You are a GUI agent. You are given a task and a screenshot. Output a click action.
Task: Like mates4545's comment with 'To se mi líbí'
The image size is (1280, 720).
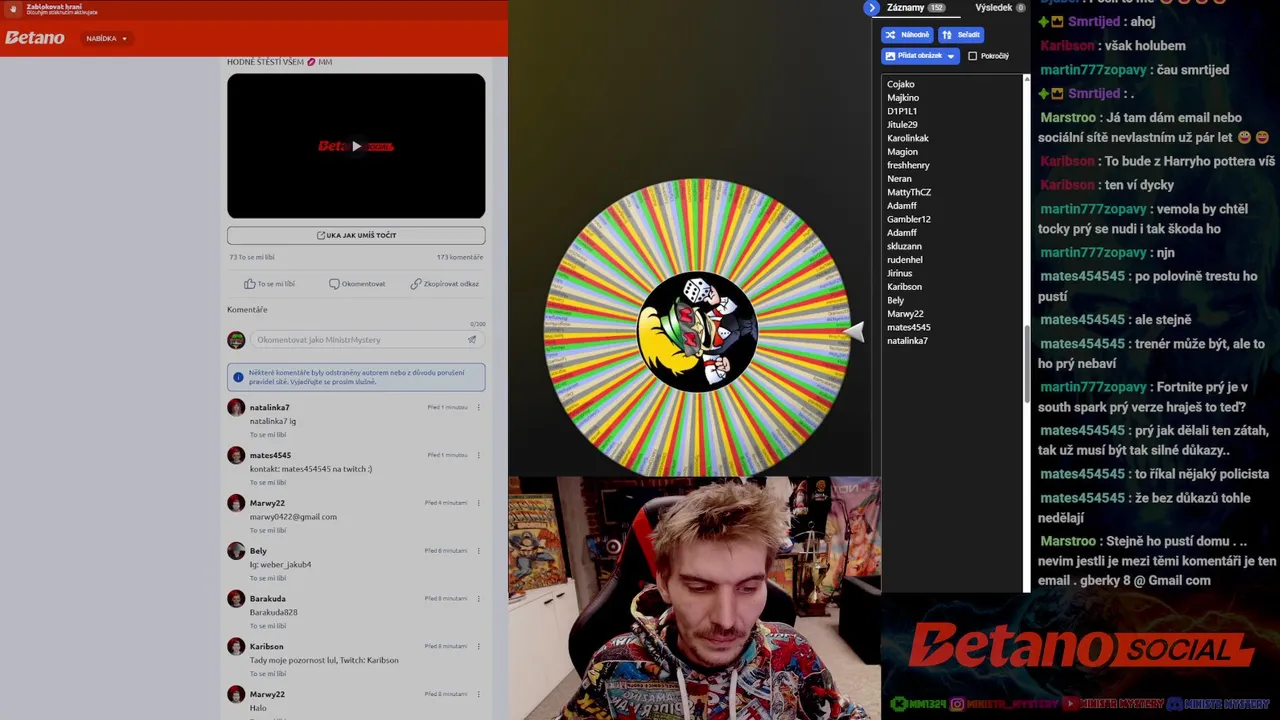pyautogui.click(x=268, y=483)
